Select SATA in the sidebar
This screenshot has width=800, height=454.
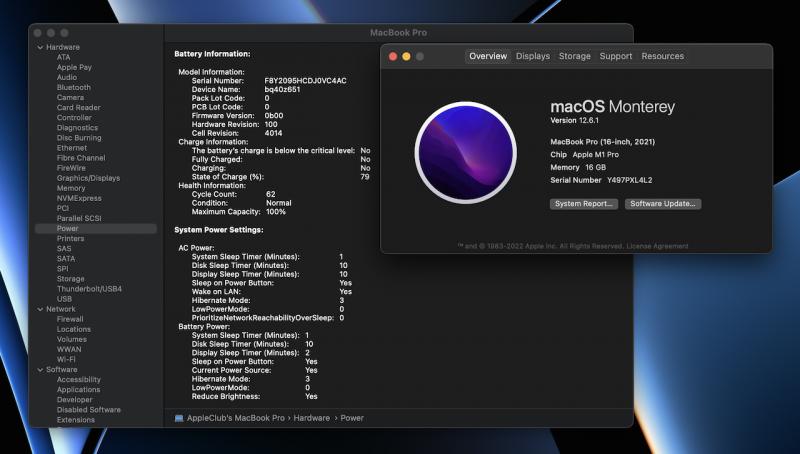tap(66, 259)
